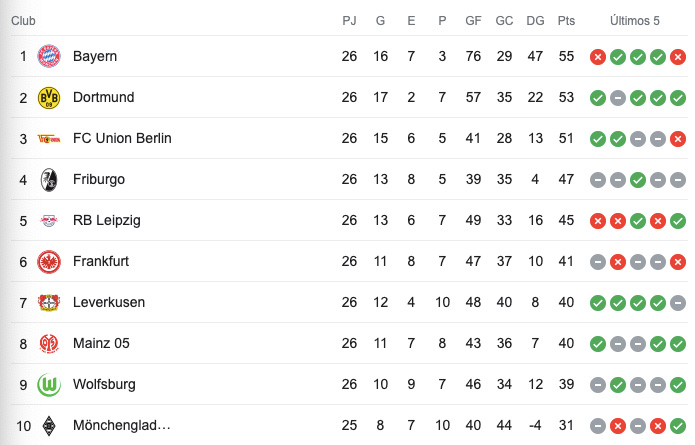Screen dimensions: 695x445
Task: Click the Frankfurt eagle crest icon
Action: tap(48, 261)
